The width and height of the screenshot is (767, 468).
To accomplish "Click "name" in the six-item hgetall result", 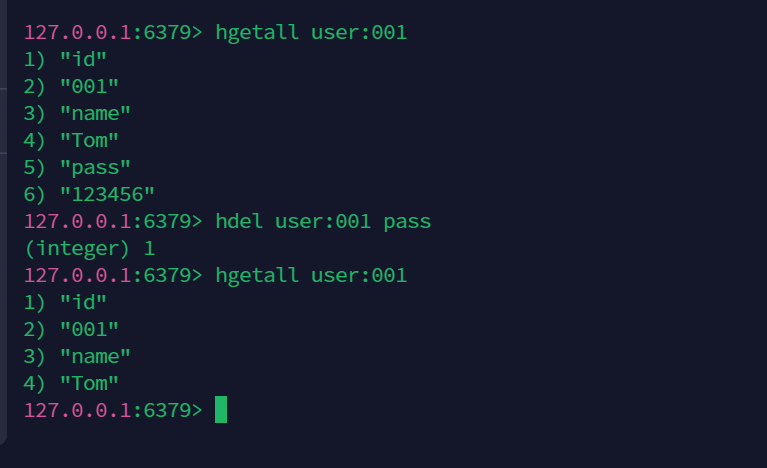I will 95,113.
